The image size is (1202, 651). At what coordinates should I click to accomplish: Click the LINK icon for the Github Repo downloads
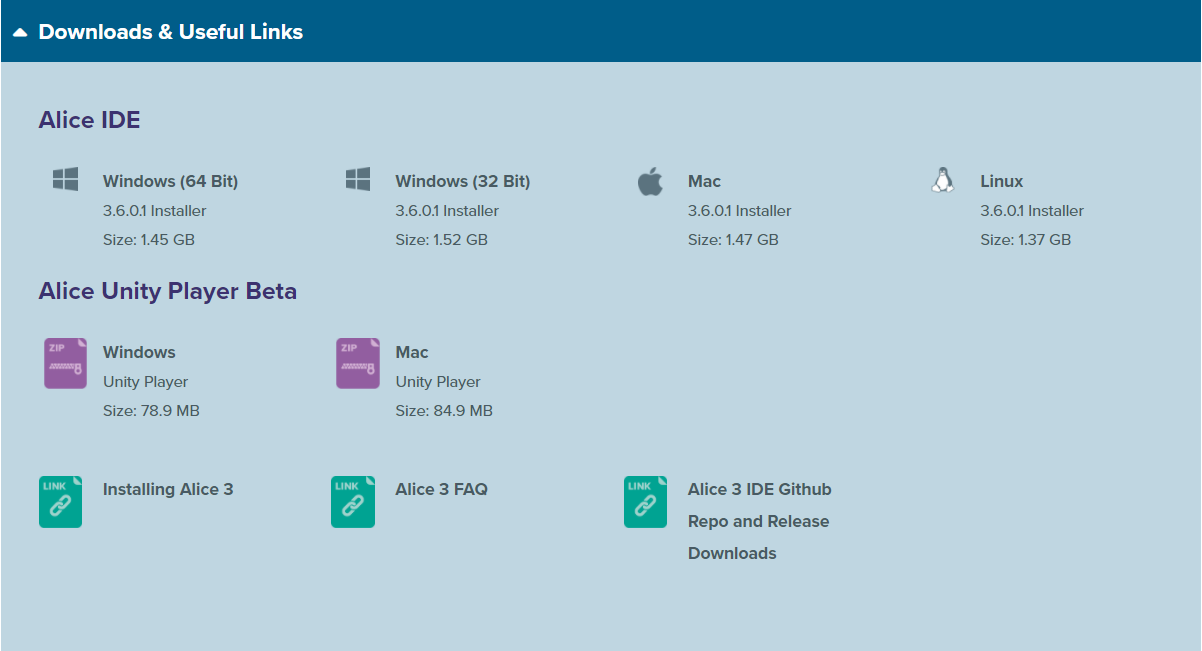(645, 501)
